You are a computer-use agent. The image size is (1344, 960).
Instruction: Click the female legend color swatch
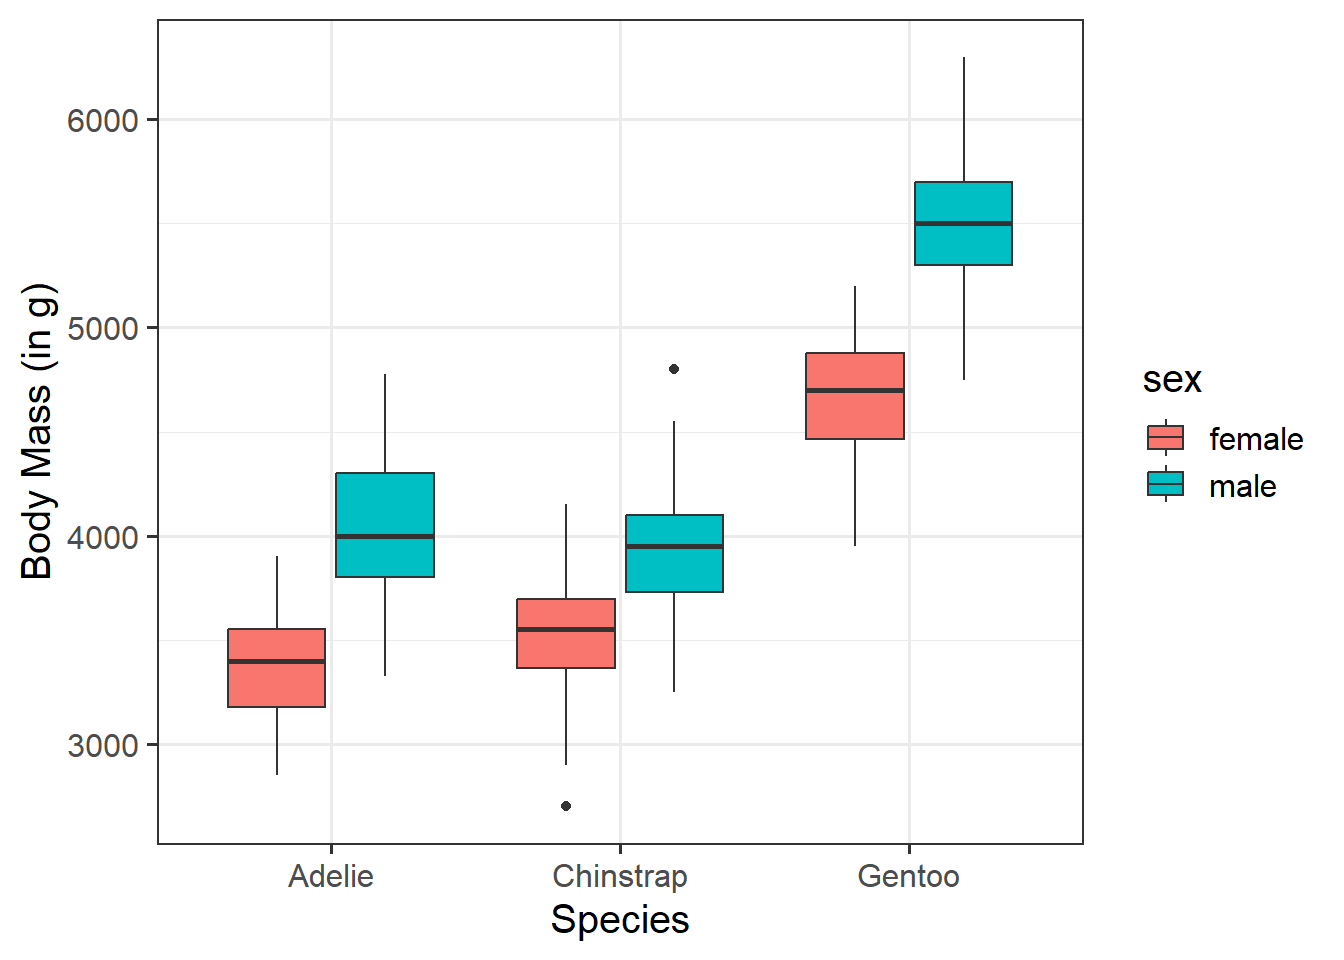pyautogui.click(x=1165, y=438)
